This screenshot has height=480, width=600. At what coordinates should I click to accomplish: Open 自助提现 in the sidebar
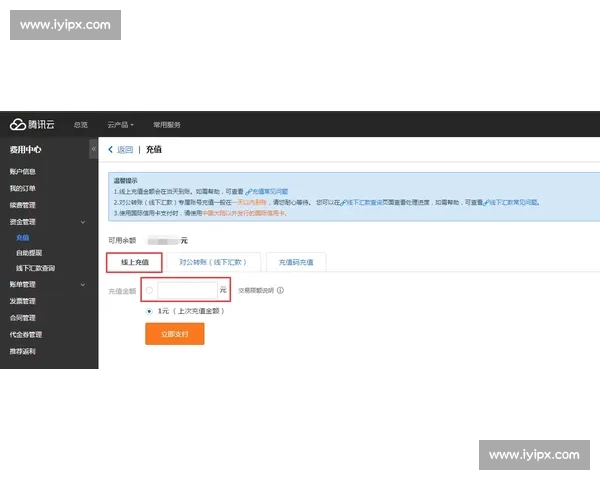point(29,253)
